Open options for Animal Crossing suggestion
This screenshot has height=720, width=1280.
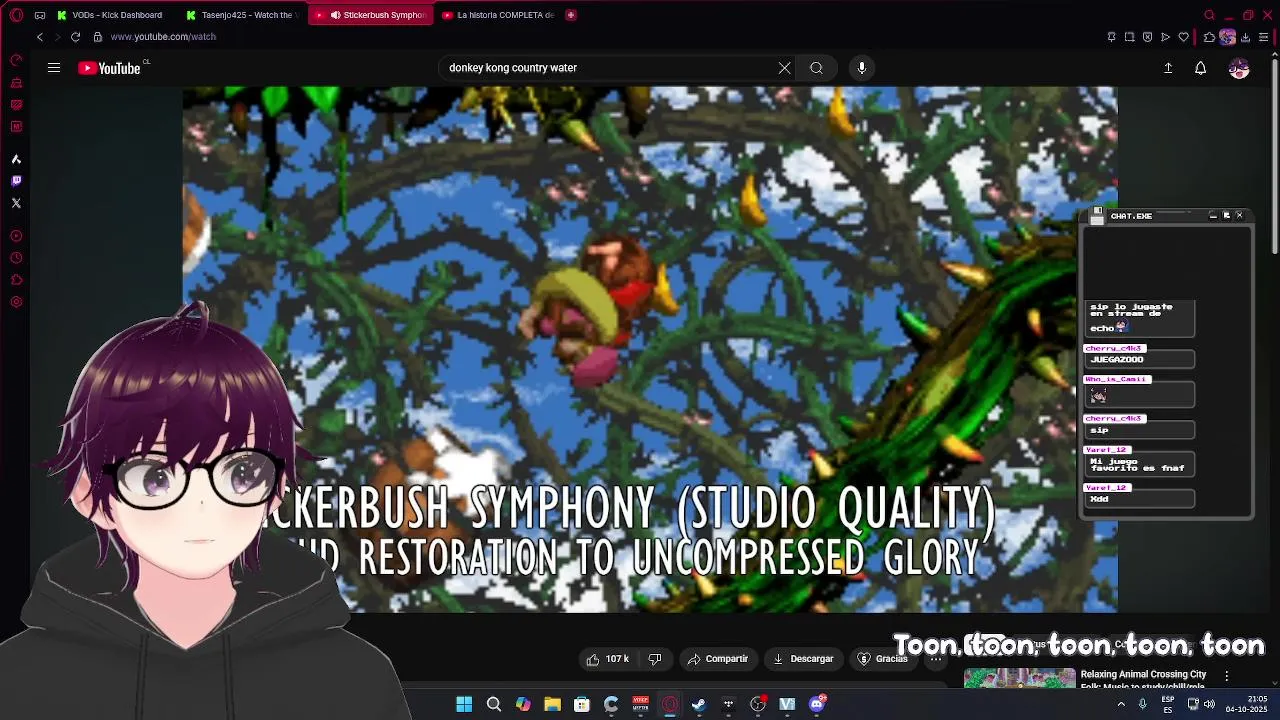pyautogui.click(x=1227, y=676)
